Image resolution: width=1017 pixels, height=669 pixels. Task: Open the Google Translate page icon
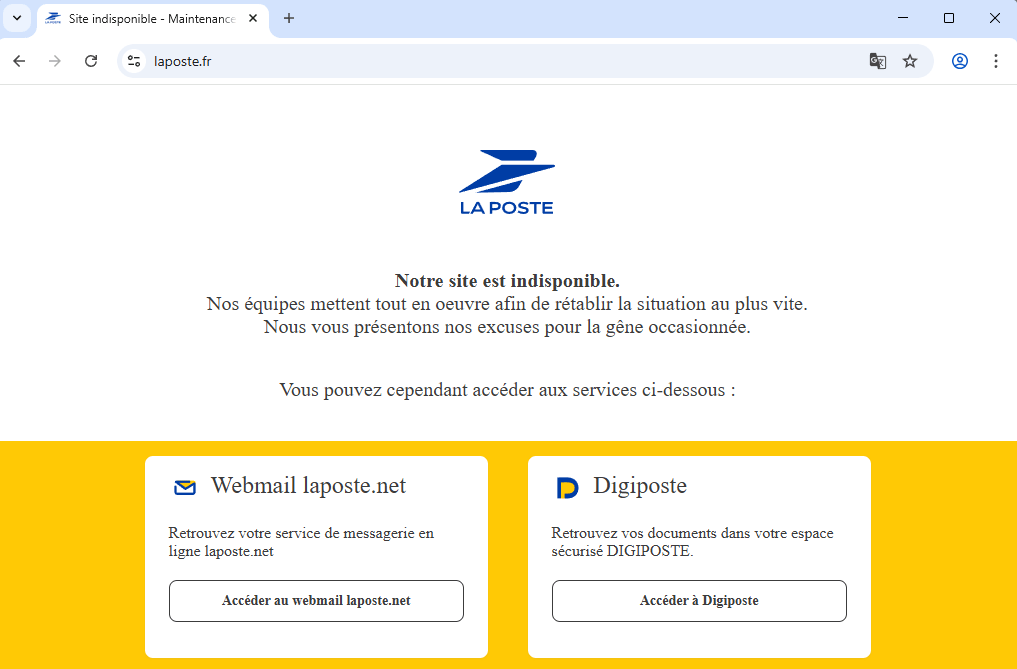click(877, 61)
